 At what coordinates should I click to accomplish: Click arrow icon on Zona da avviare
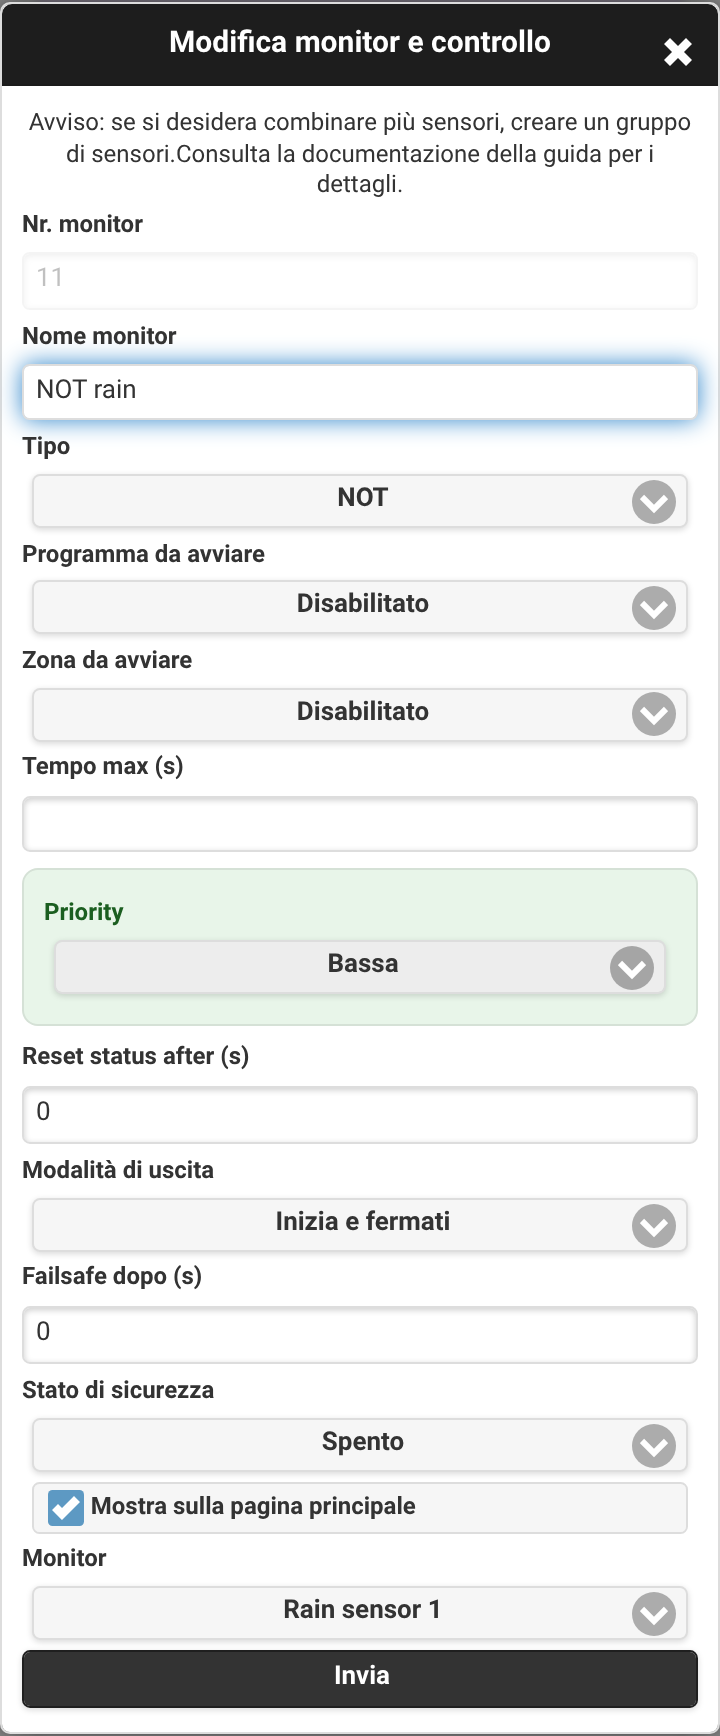click(x=654, y=714)
